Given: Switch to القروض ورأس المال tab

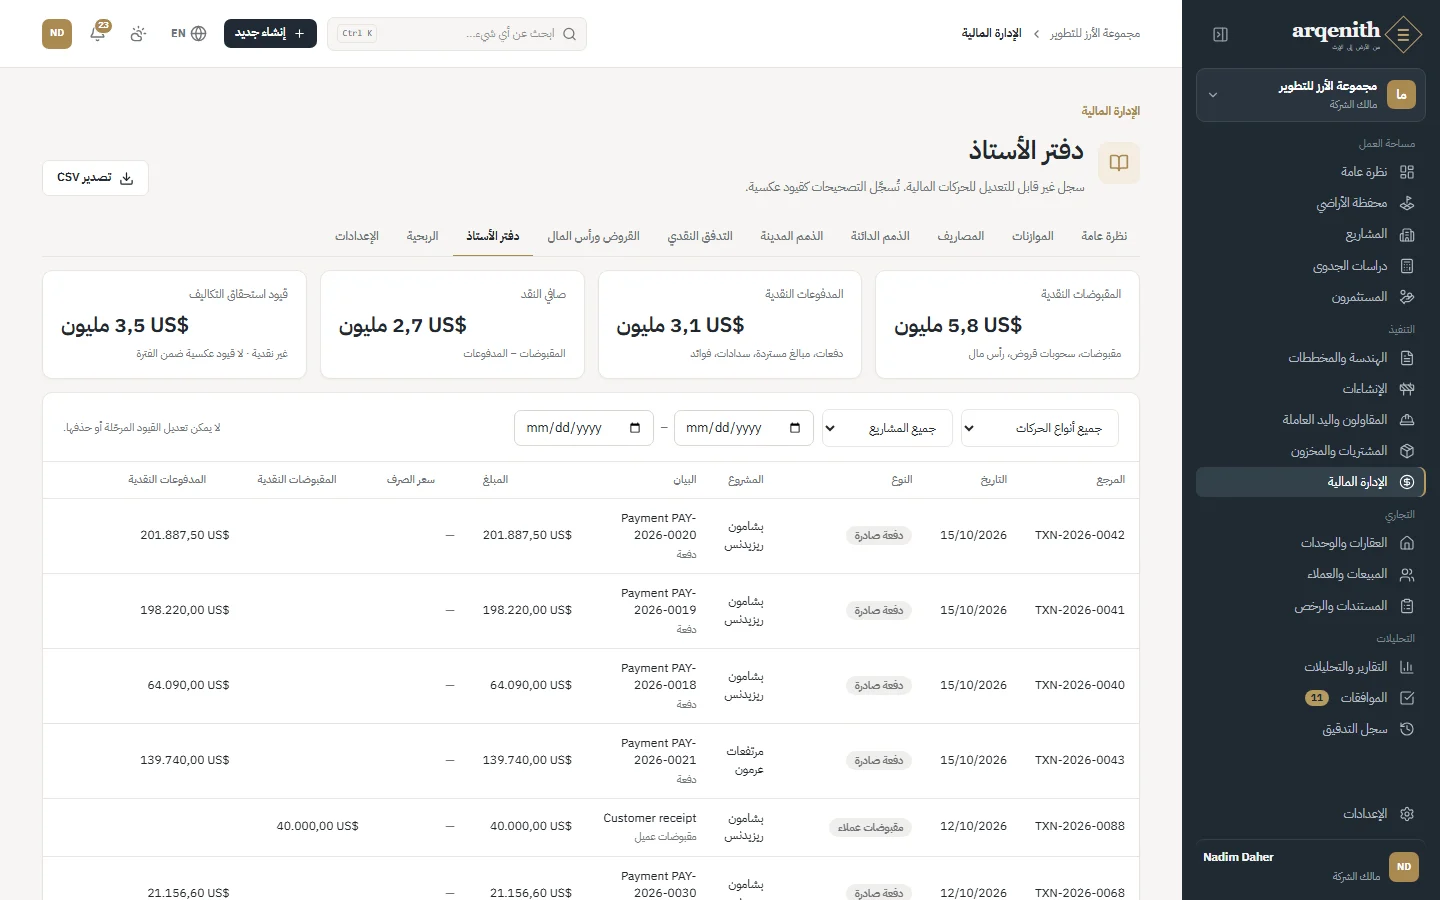Looking at the screenshot, I should [594, 236].
